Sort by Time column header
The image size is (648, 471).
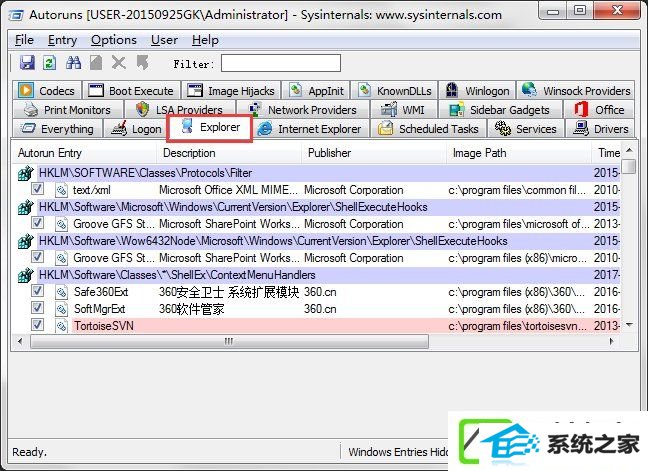click(x=607, y=153)
